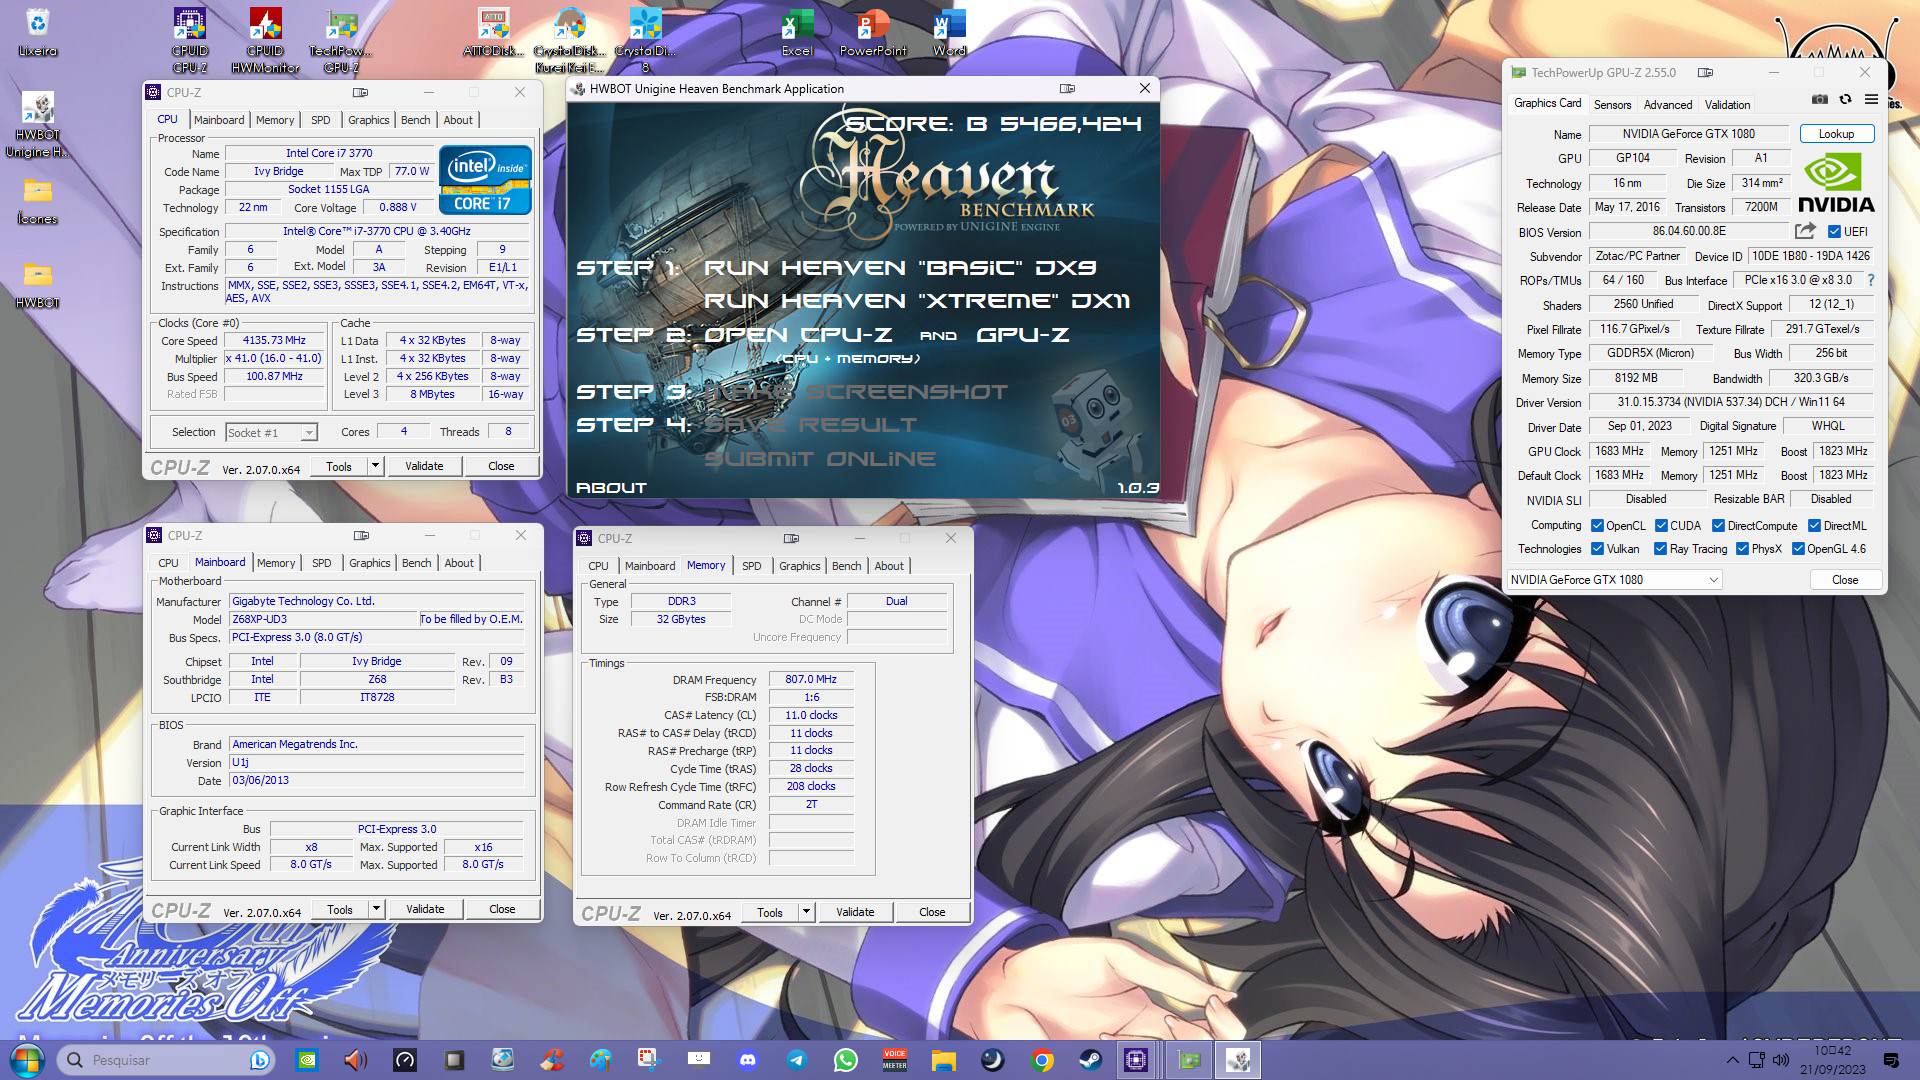Expand Tools dropdown arrow in CPU tab window
Viewport: 1920px width, 1080px height.
pos(375,466)
